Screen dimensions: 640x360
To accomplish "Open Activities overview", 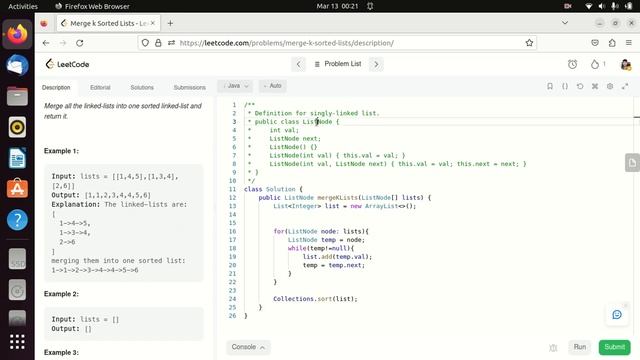I will click(23, 6).
